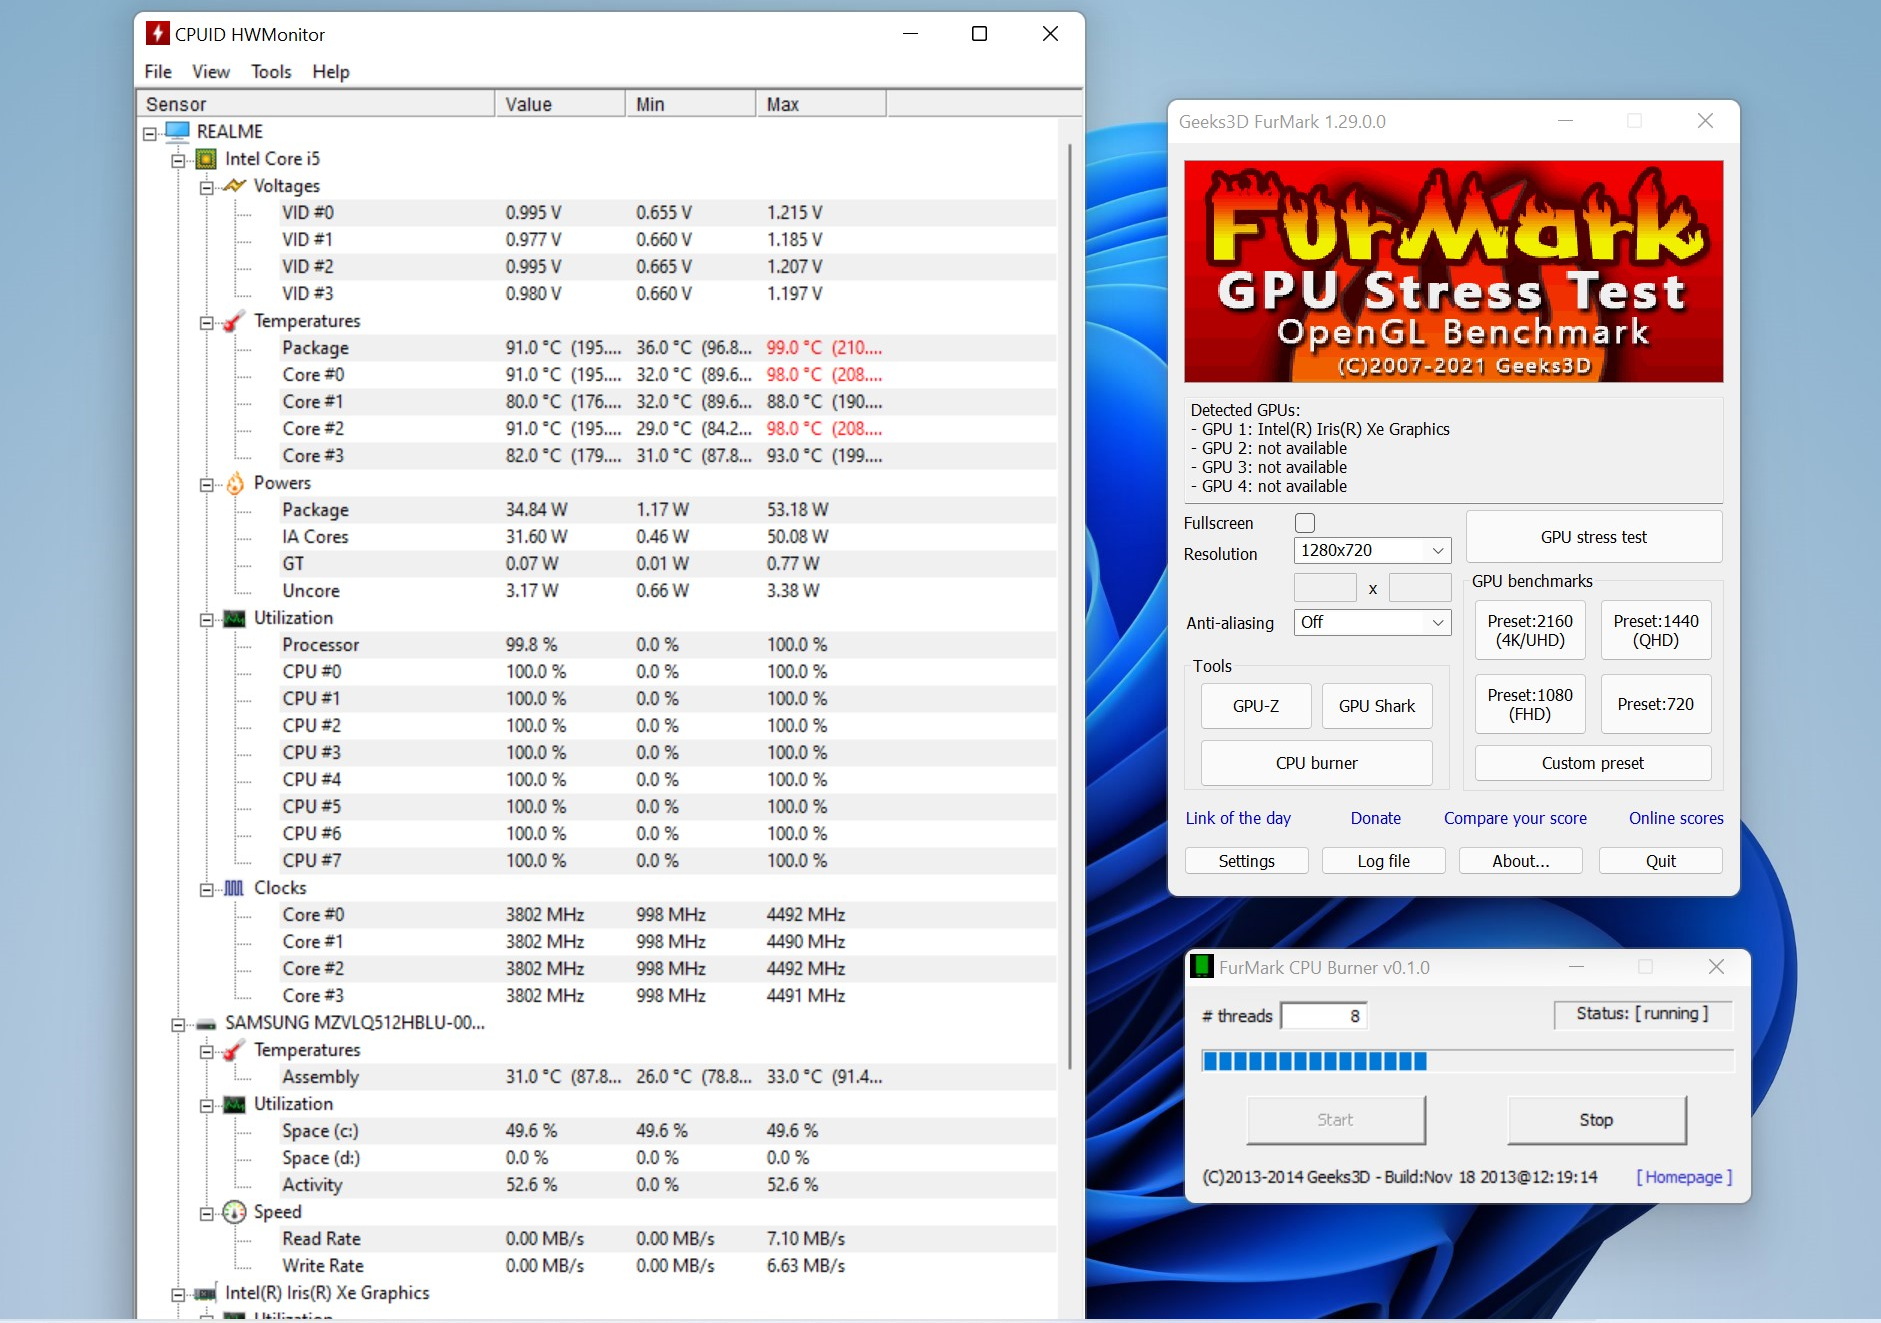1881x1323 pixels.
Task: Click the Sensor column header
Action: point(315,104)
